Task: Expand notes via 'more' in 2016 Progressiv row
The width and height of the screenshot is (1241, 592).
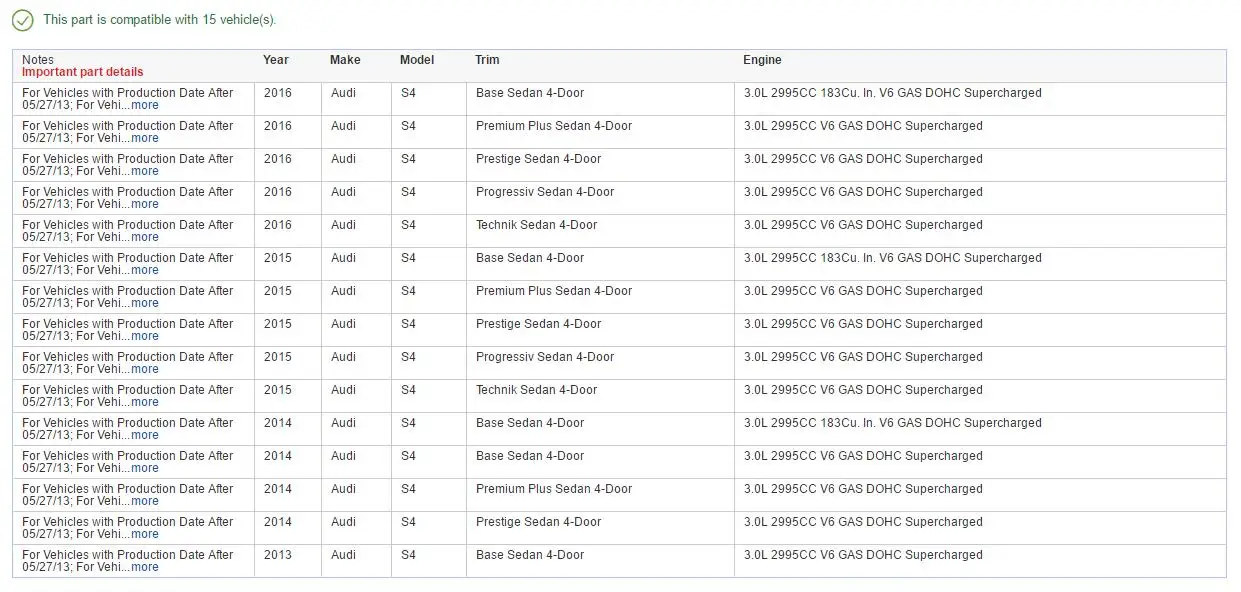Action: 145,204
